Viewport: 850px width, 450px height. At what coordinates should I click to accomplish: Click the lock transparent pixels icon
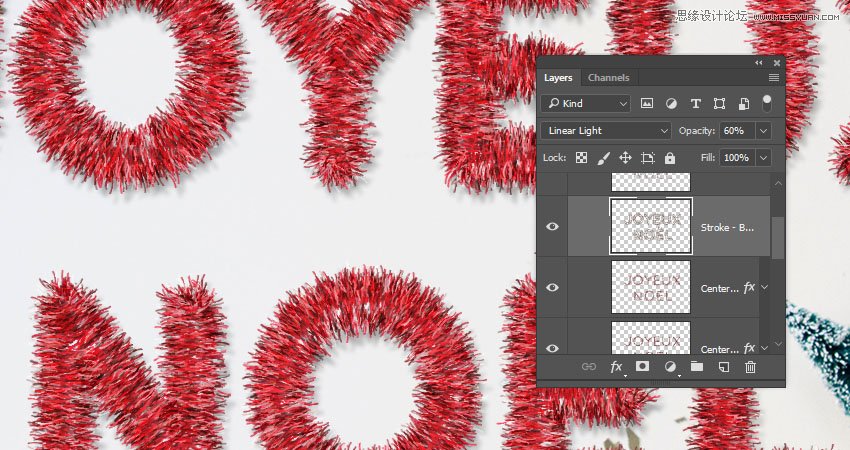click(581, 158)
